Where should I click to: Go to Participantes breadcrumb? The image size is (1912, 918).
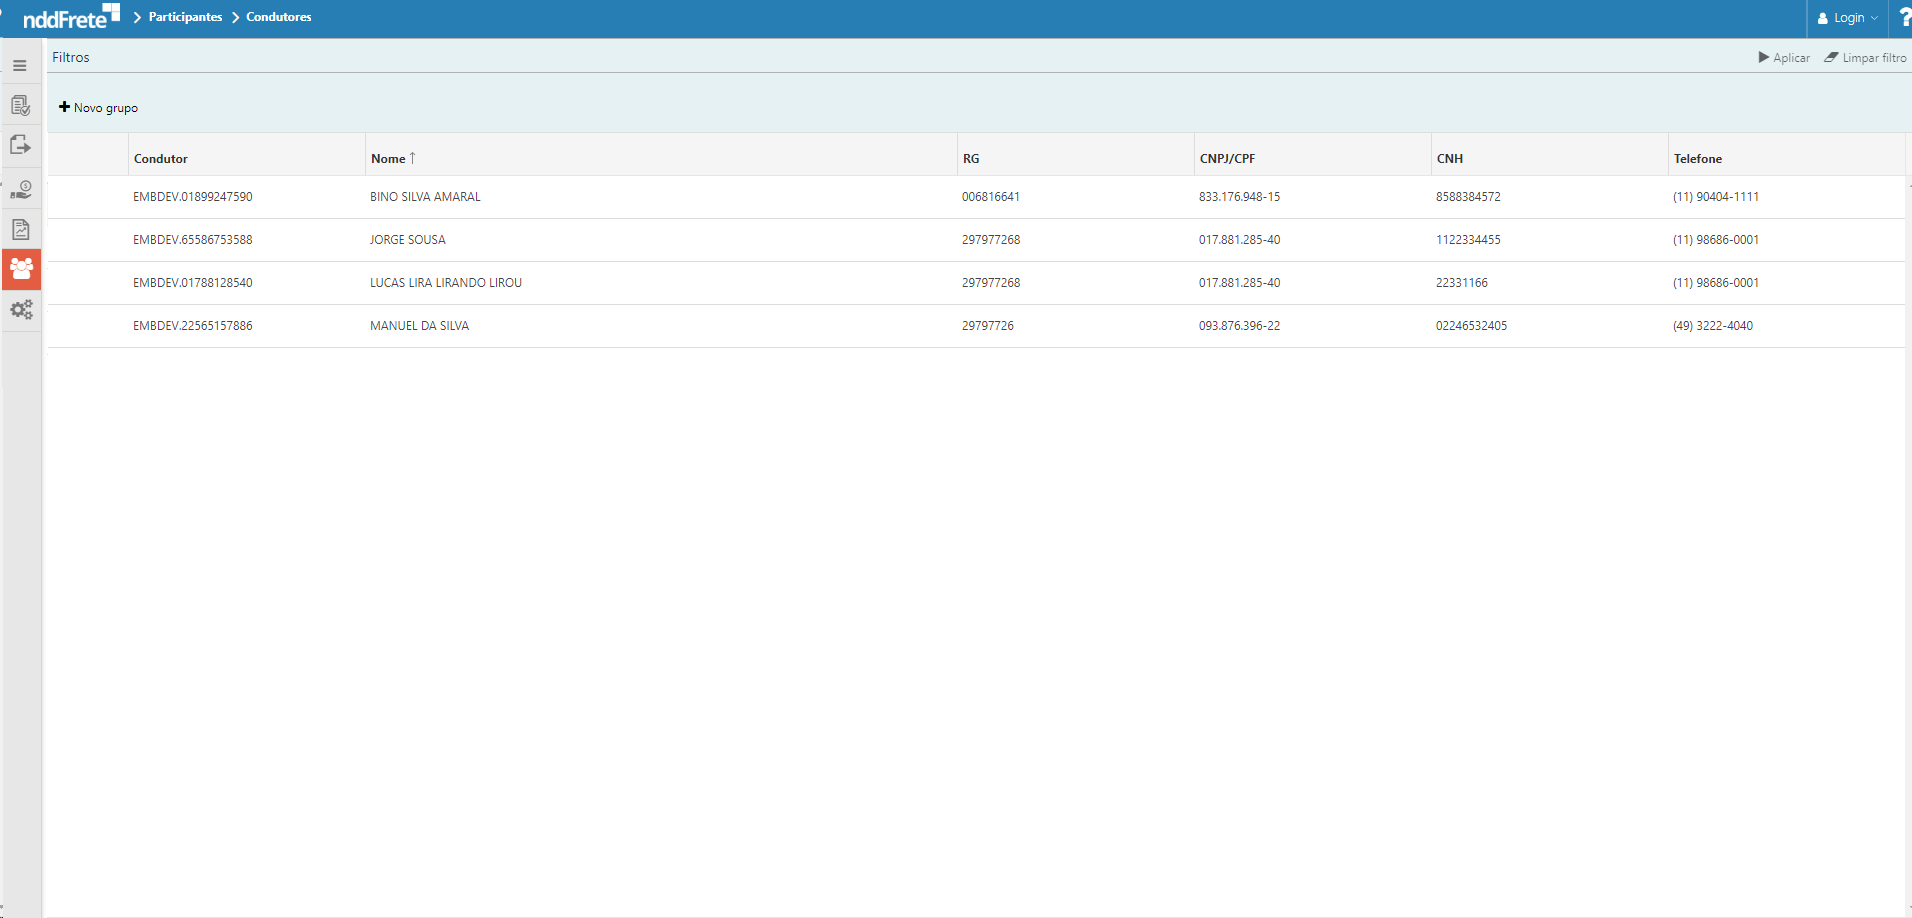(x=185, y=17)
